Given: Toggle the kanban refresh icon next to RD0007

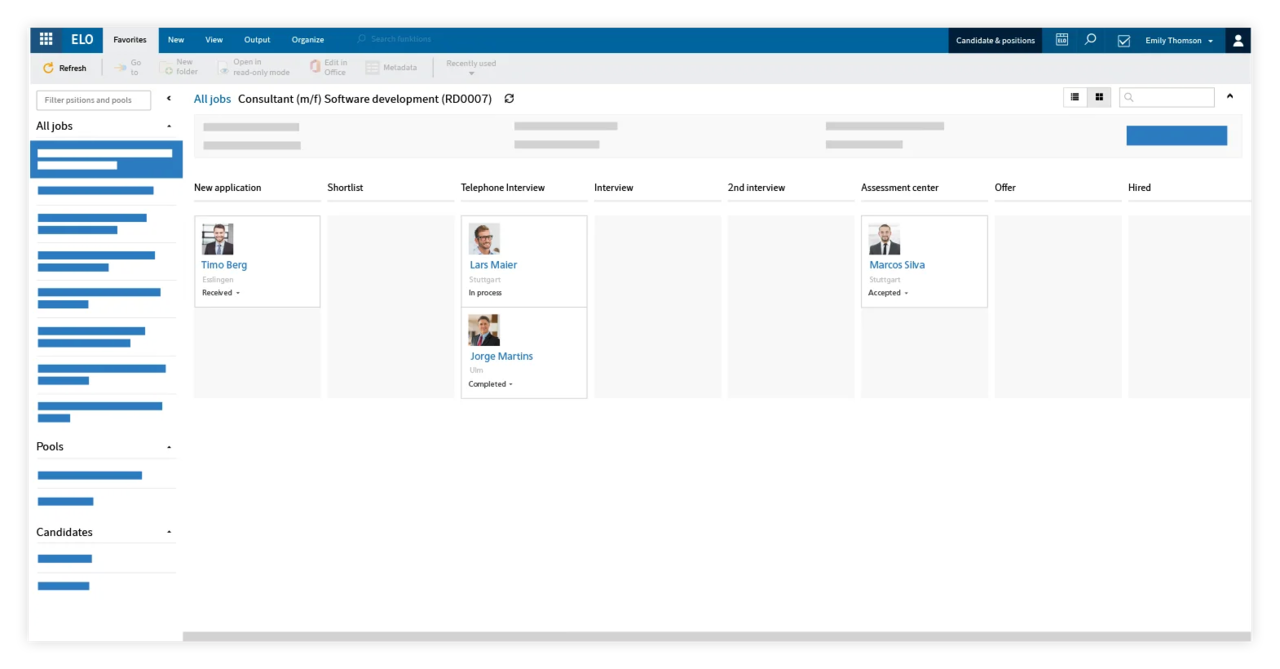Looking at the screenshot, I should tap(509, 98).
